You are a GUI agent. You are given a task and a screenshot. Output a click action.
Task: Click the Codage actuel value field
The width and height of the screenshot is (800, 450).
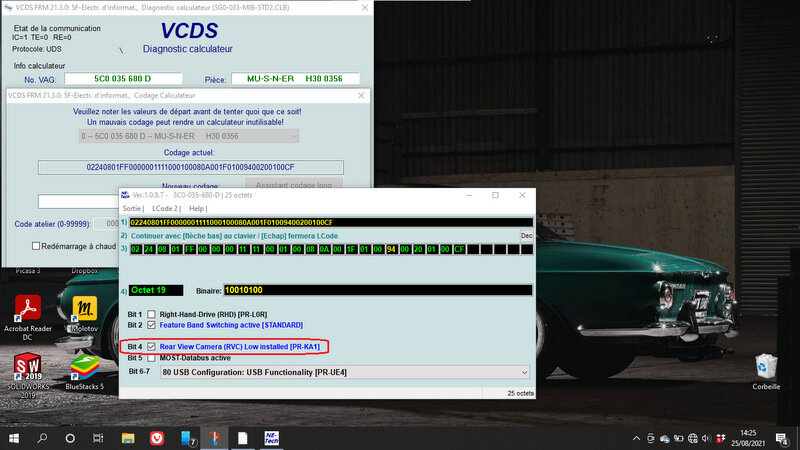(190, 167)
